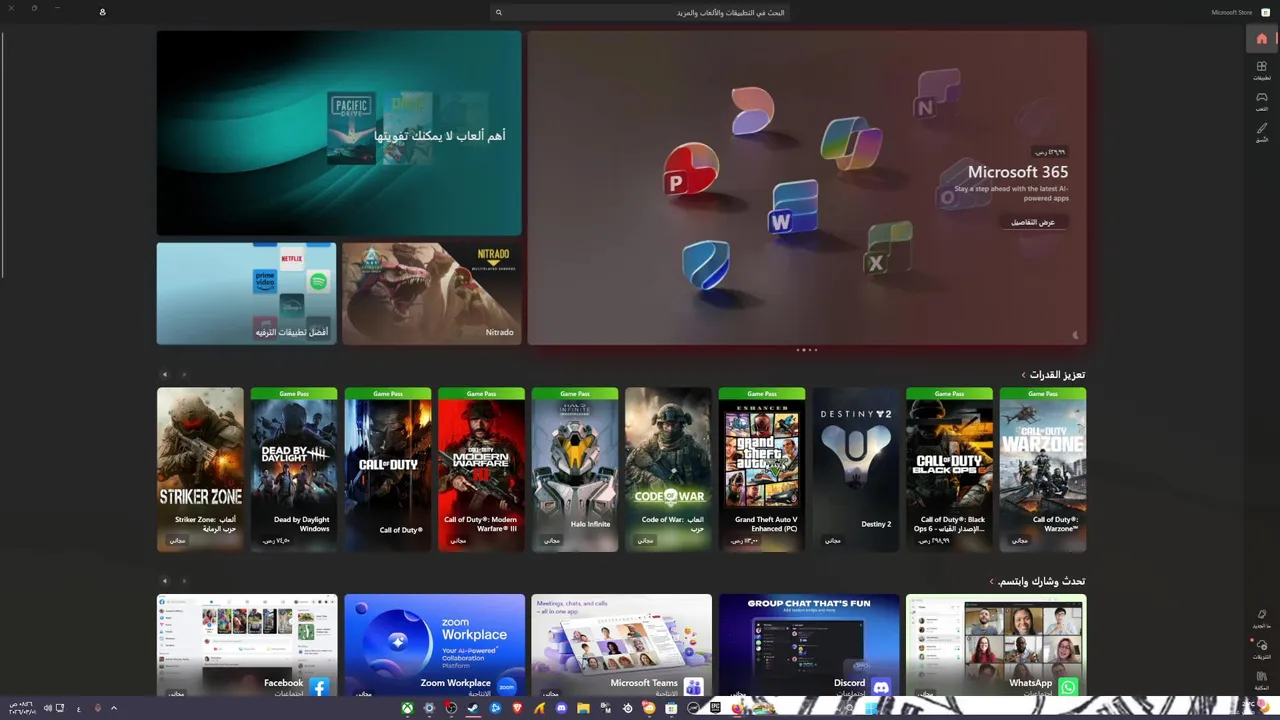The height and width of the screenshot is (720, 1280).
Task: Open Brave browser in the taskbar
Action: pos(517,708)
